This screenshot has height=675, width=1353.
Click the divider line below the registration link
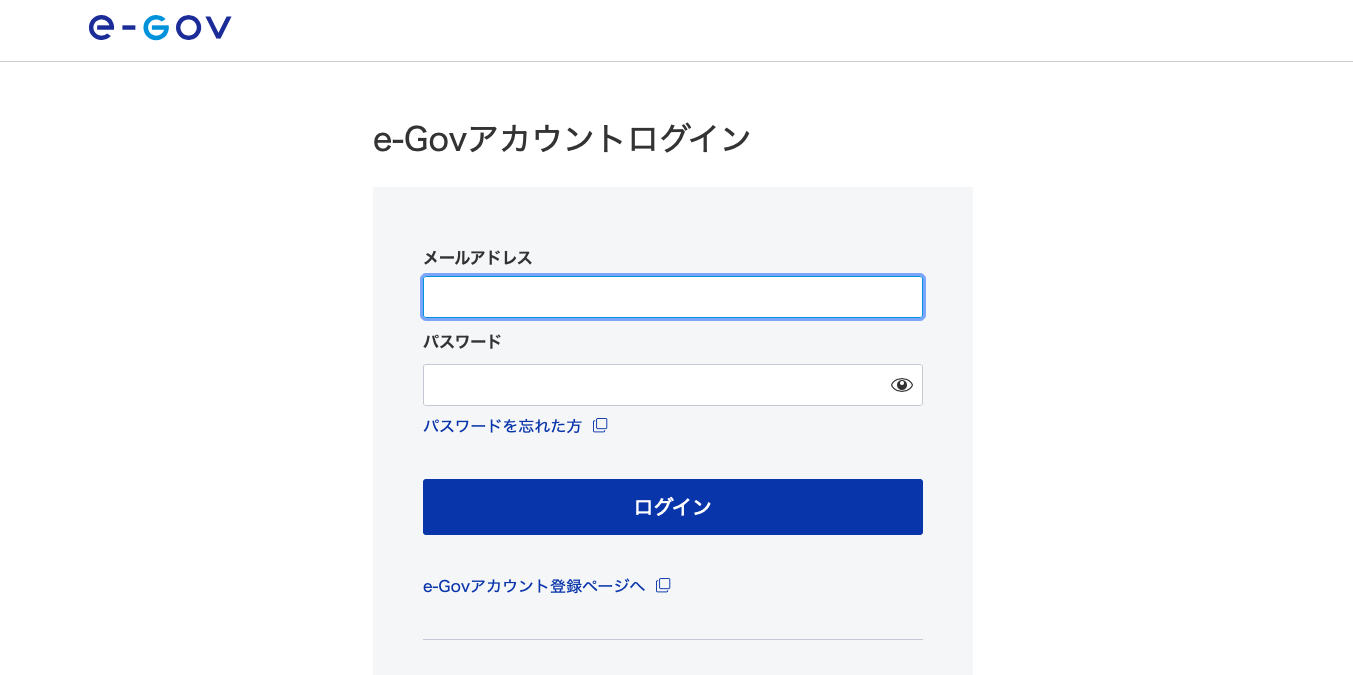(x=673, y=639)
